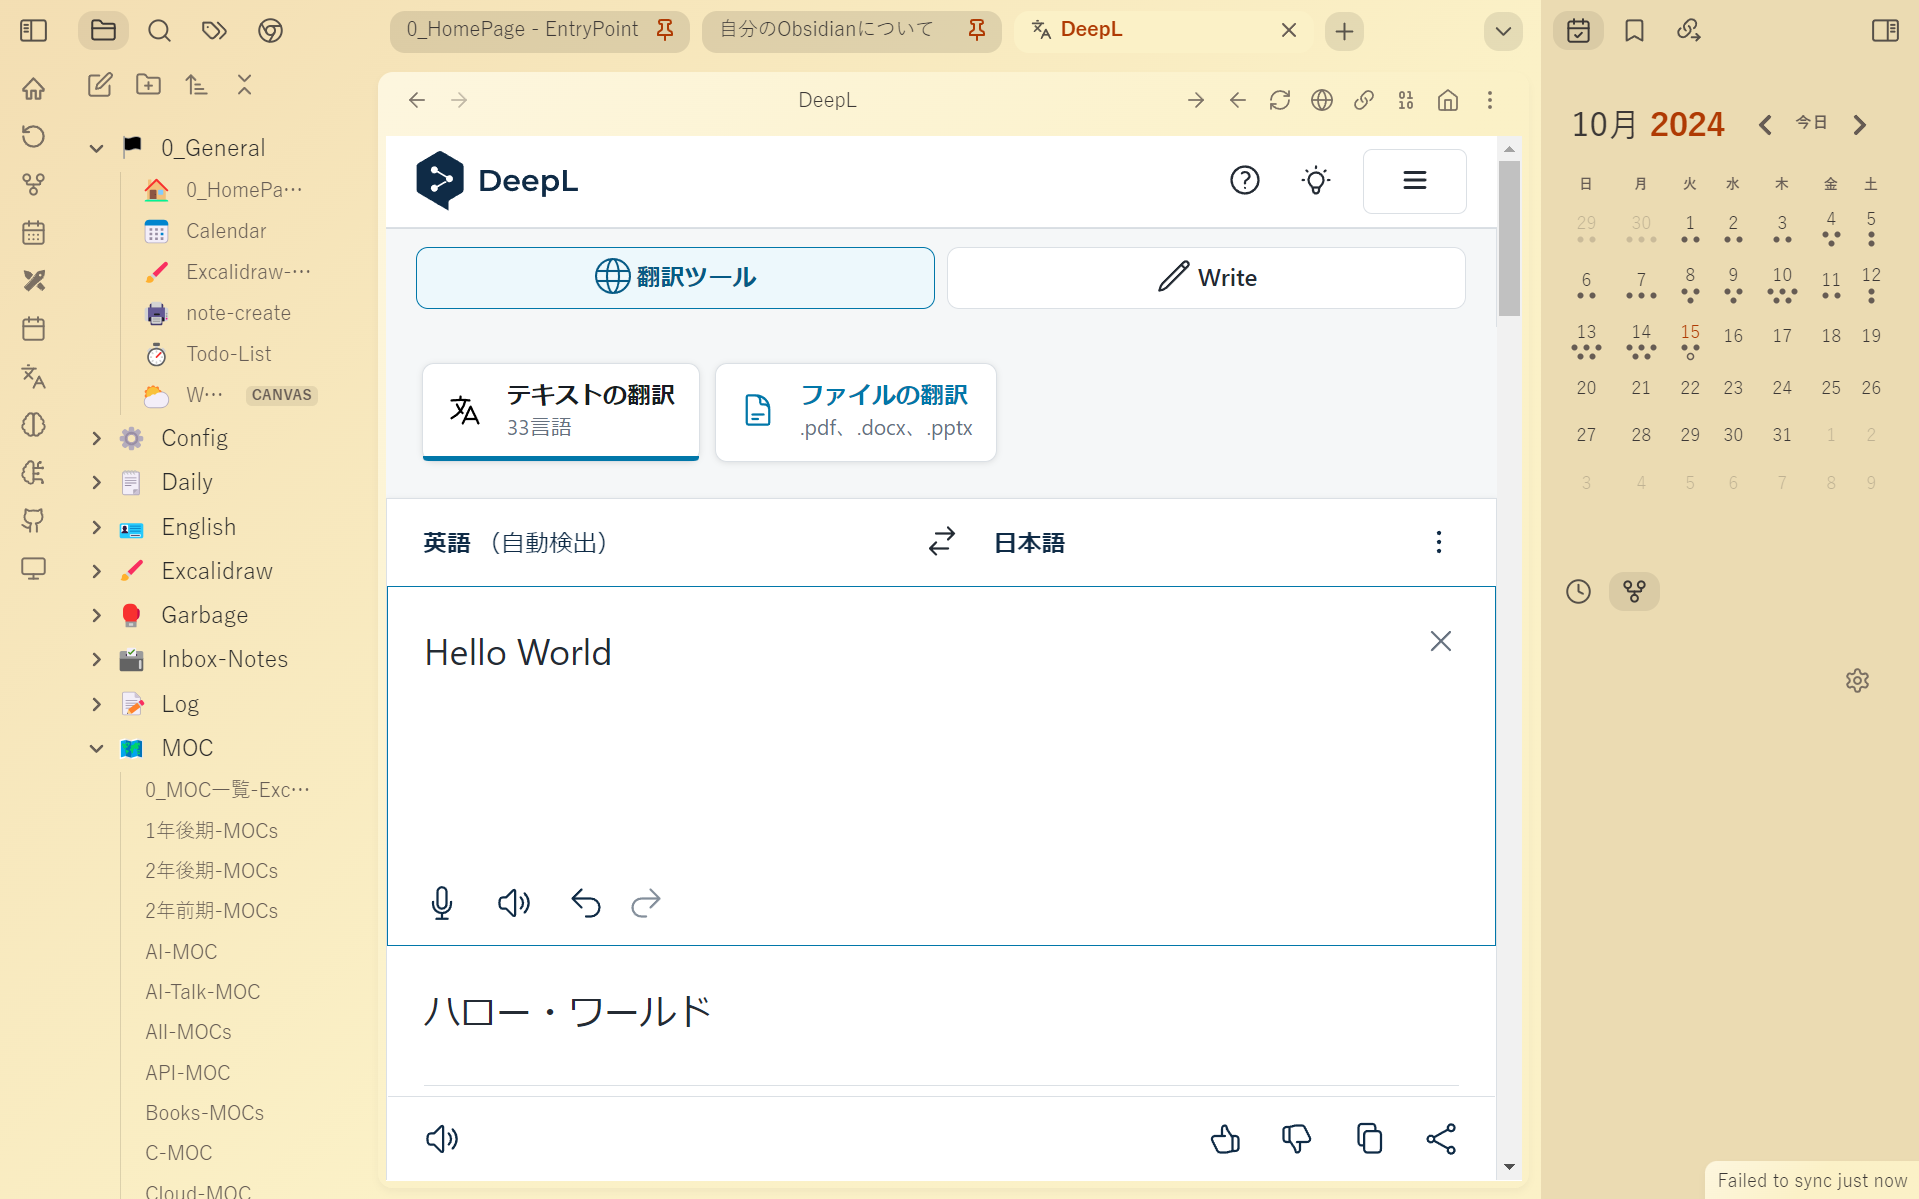Open translation options three-dot menu
Image resolution: width=1919 pixels, height=1199 pixels.
[1438, 542]
